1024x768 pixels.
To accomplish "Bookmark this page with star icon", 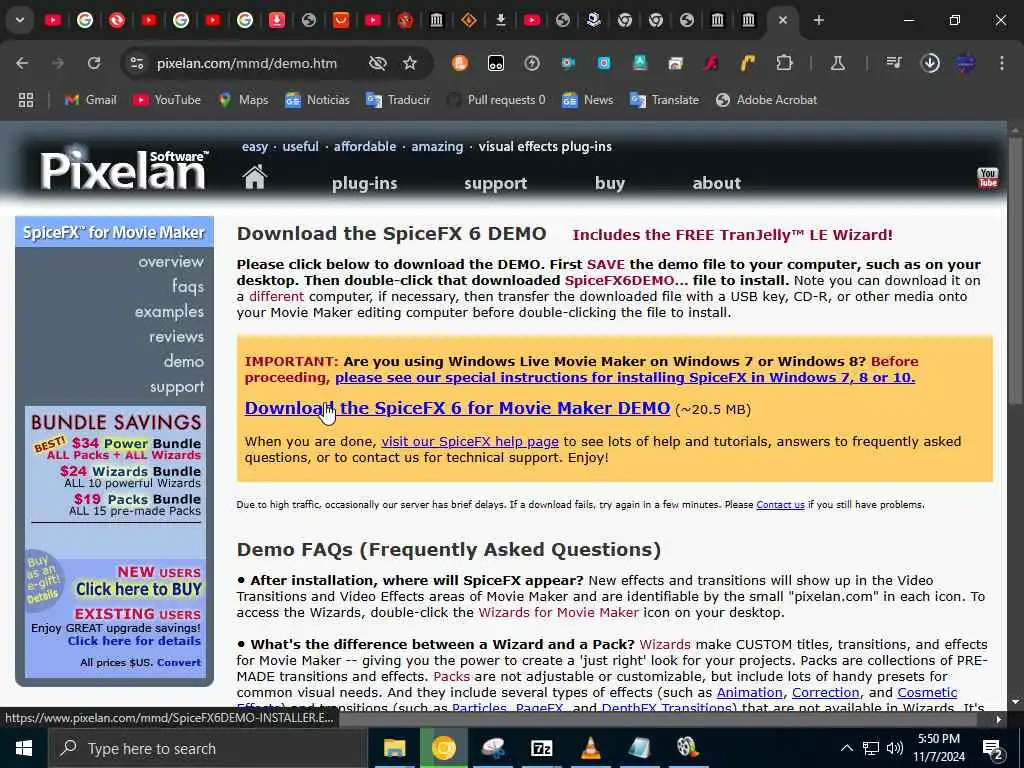I will [x=409, y=63].
